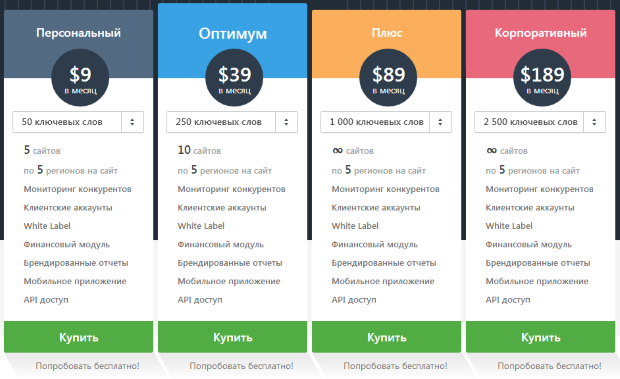Open the 50 ключевых слов dropdown
Viewport: 620px width, 379px height.
78,122
